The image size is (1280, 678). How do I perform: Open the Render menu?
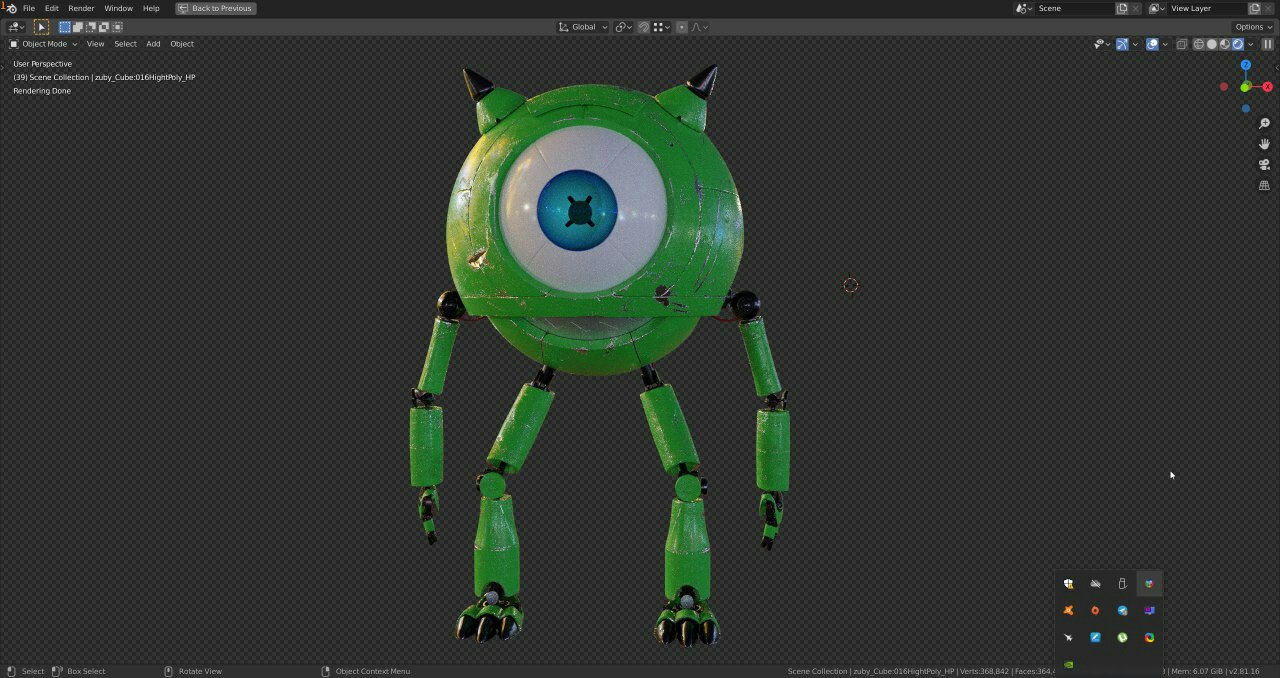(81, 8)
